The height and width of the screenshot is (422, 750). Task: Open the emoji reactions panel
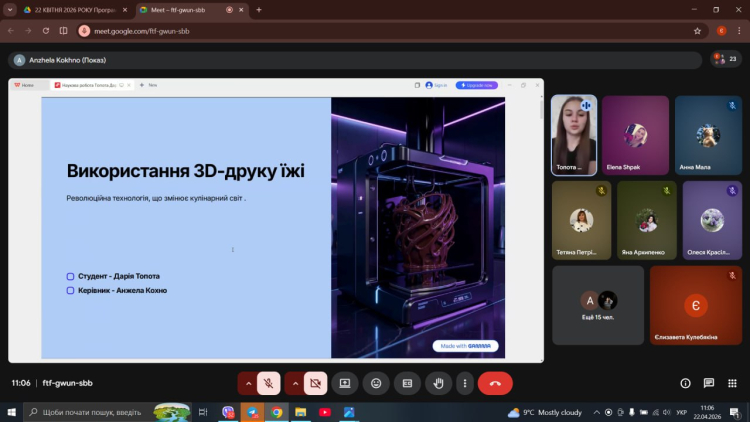(376, 383)
